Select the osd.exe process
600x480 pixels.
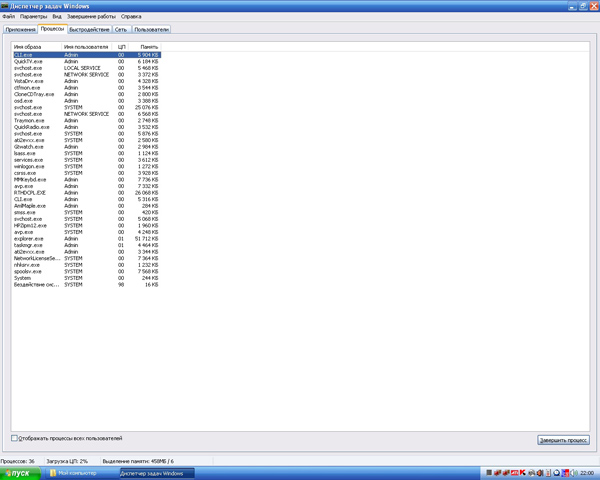(86, 101)
